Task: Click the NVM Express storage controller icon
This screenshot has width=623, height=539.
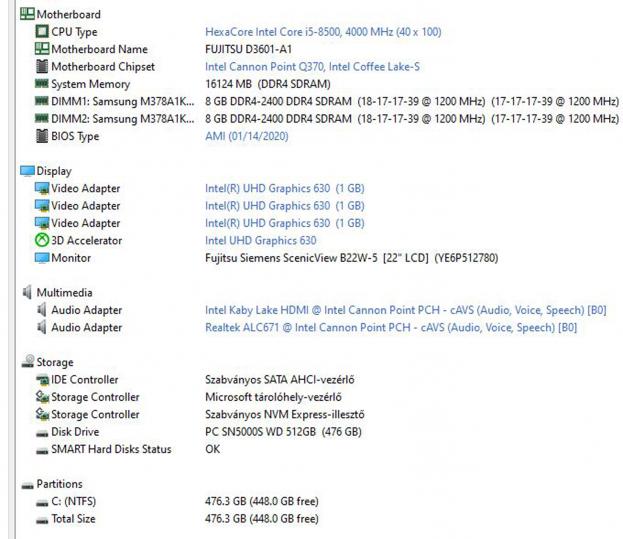Action: click(x=42, y=414)
